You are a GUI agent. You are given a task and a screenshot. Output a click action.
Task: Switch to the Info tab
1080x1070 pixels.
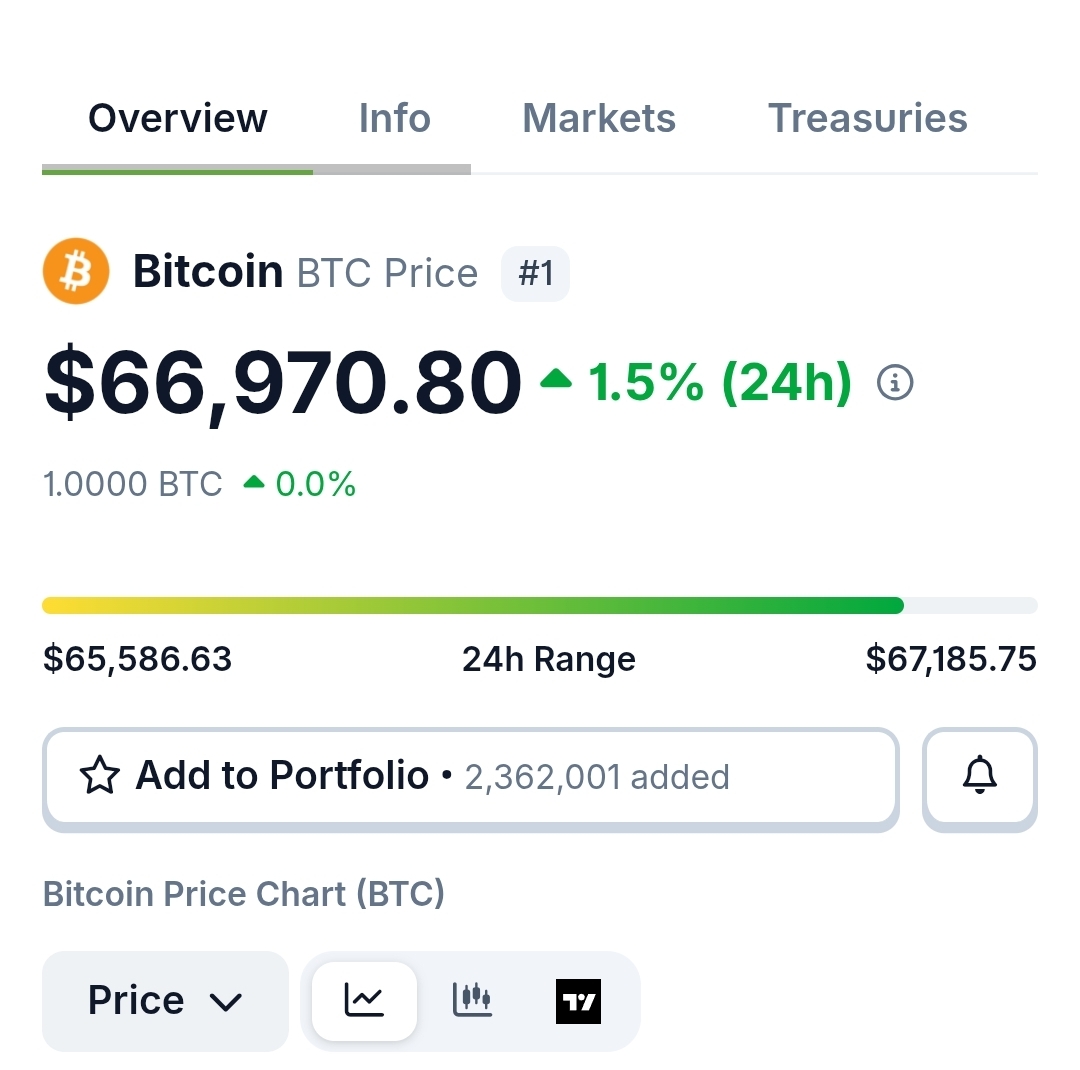click(394, 118)
